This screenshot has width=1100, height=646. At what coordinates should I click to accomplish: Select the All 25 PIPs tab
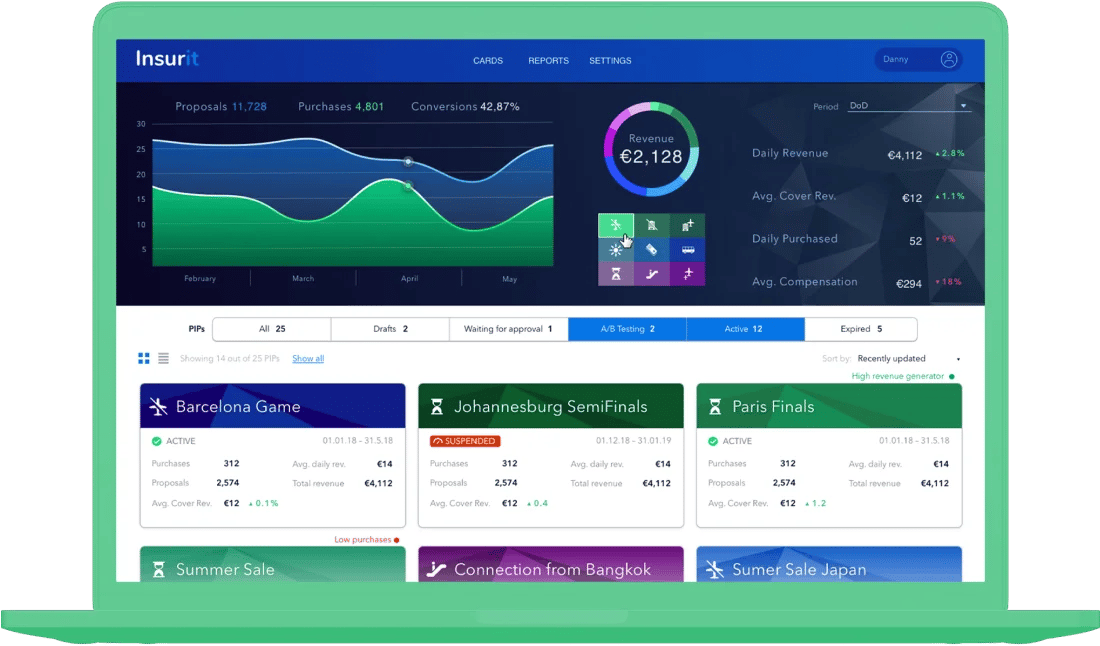click(271, 329)
